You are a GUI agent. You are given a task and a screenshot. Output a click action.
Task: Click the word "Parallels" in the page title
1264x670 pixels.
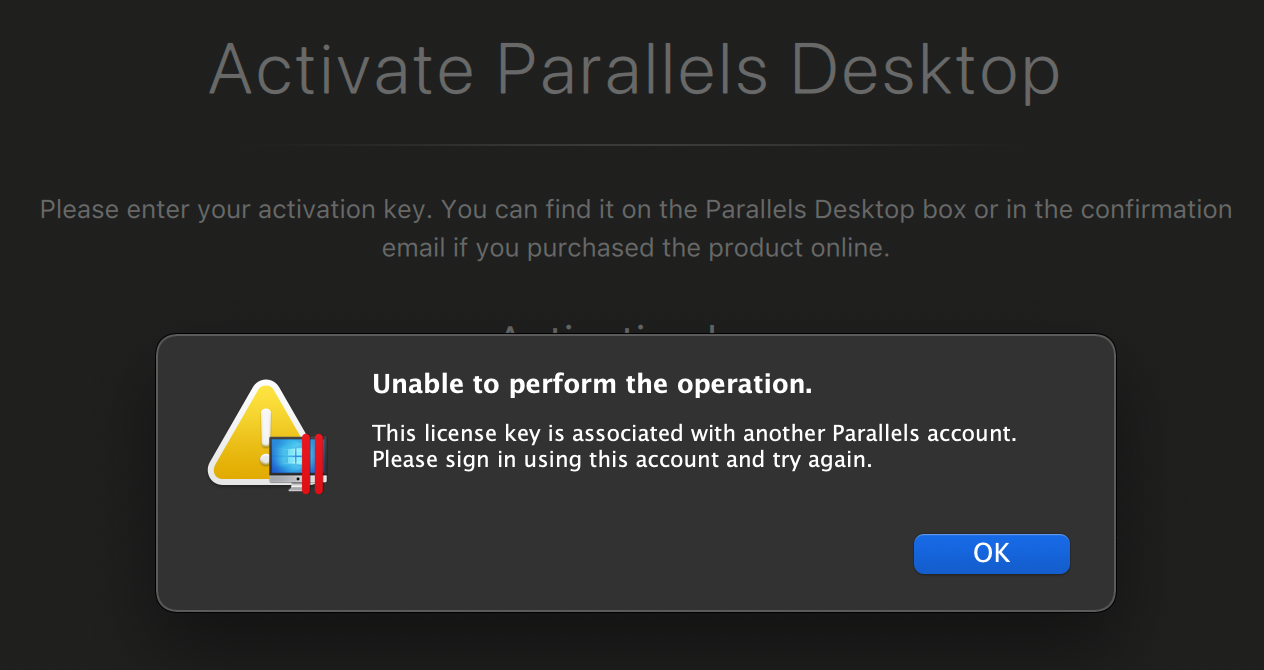pos(633,70)
